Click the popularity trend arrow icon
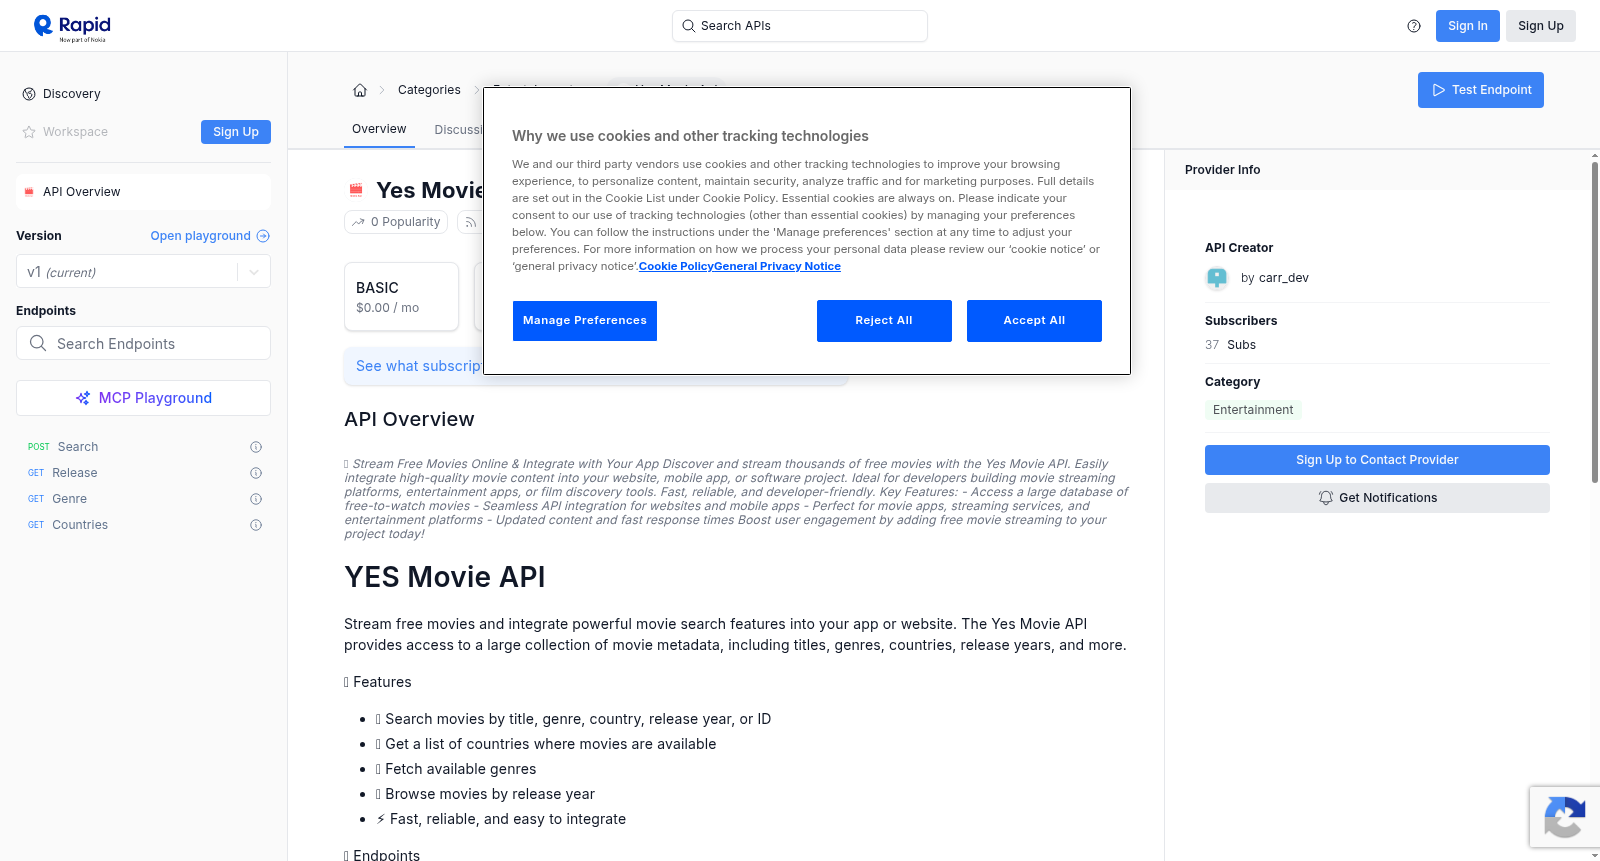 click(x=358, y=222)
